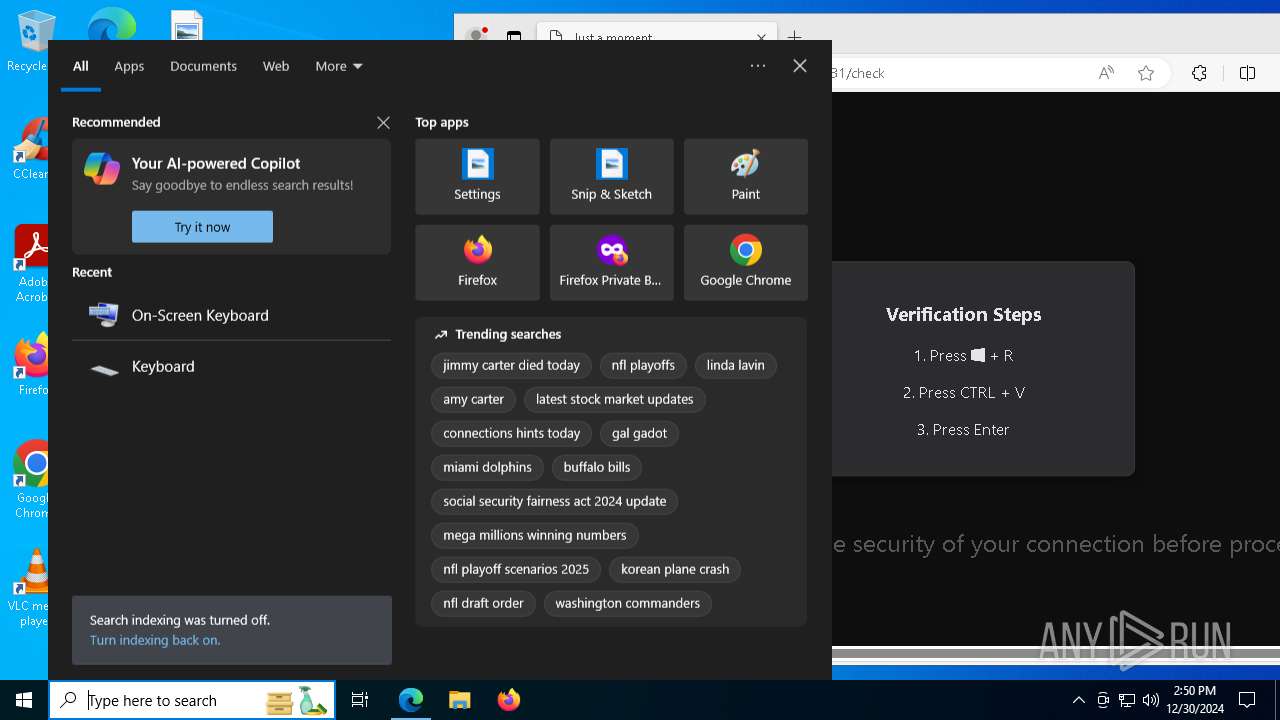Open notification center on taskbar
This screenshot has height=720, width=1280.
click(1247, 700)
